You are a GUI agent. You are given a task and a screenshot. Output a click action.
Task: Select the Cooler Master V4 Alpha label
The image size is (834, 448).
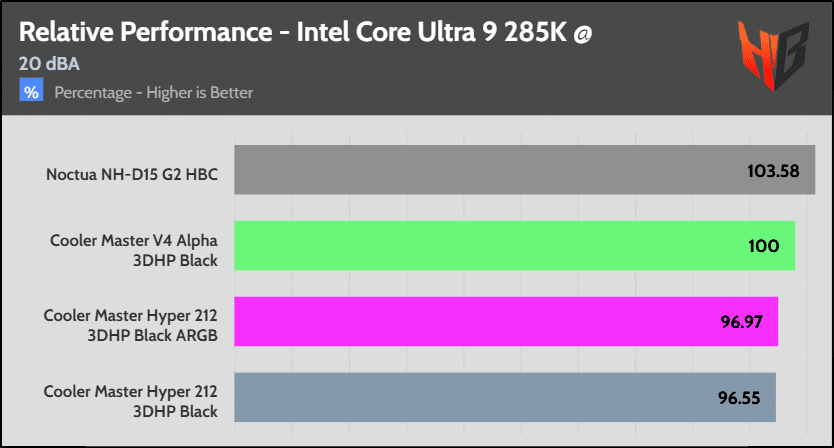[134, 249]
